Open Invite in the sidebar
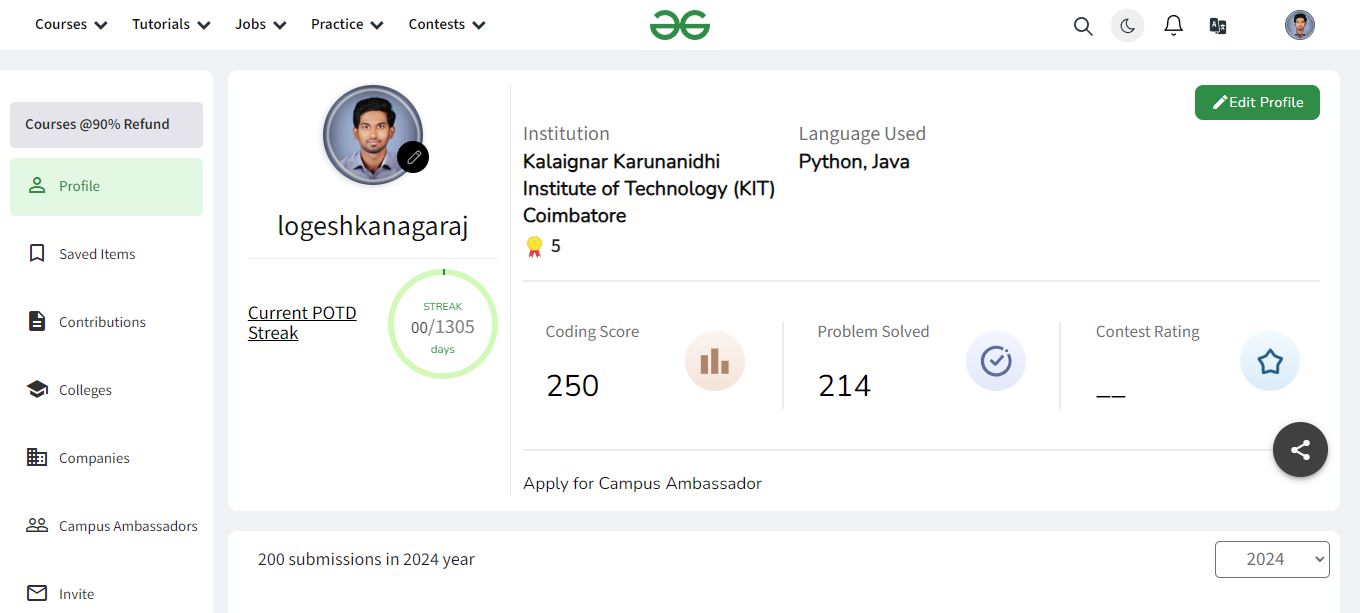This screenshot has width=1360, height=613. pos(106,594)
